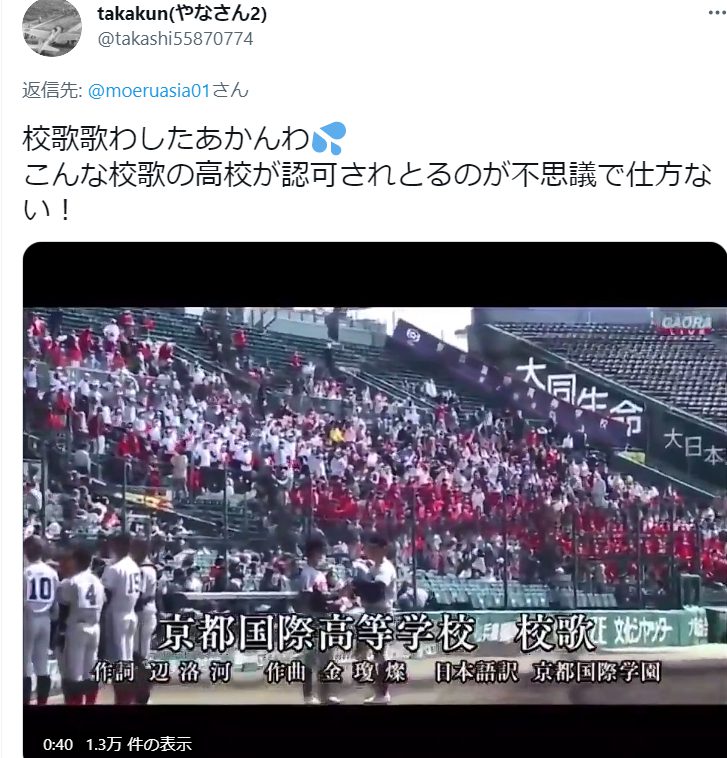727x758 pixels.
Task: Click the tweet's second line starting こんな校歌の高校
Action: 367,175
